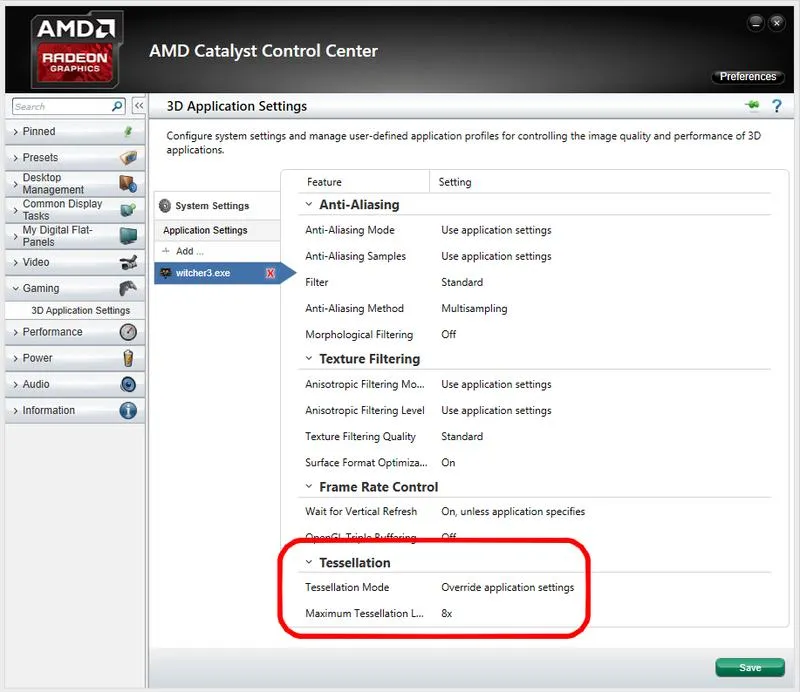
Task: Change the Tessellation Mode setting value
Action: click(x=507, y=587)
